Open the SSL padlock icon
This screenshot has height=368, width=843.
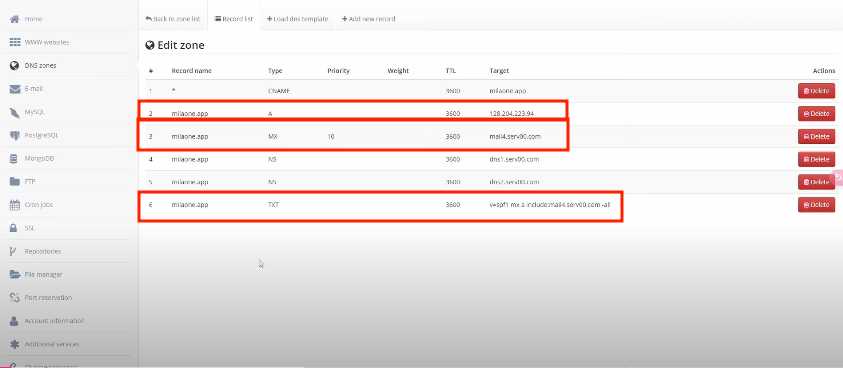pos(15,228)
